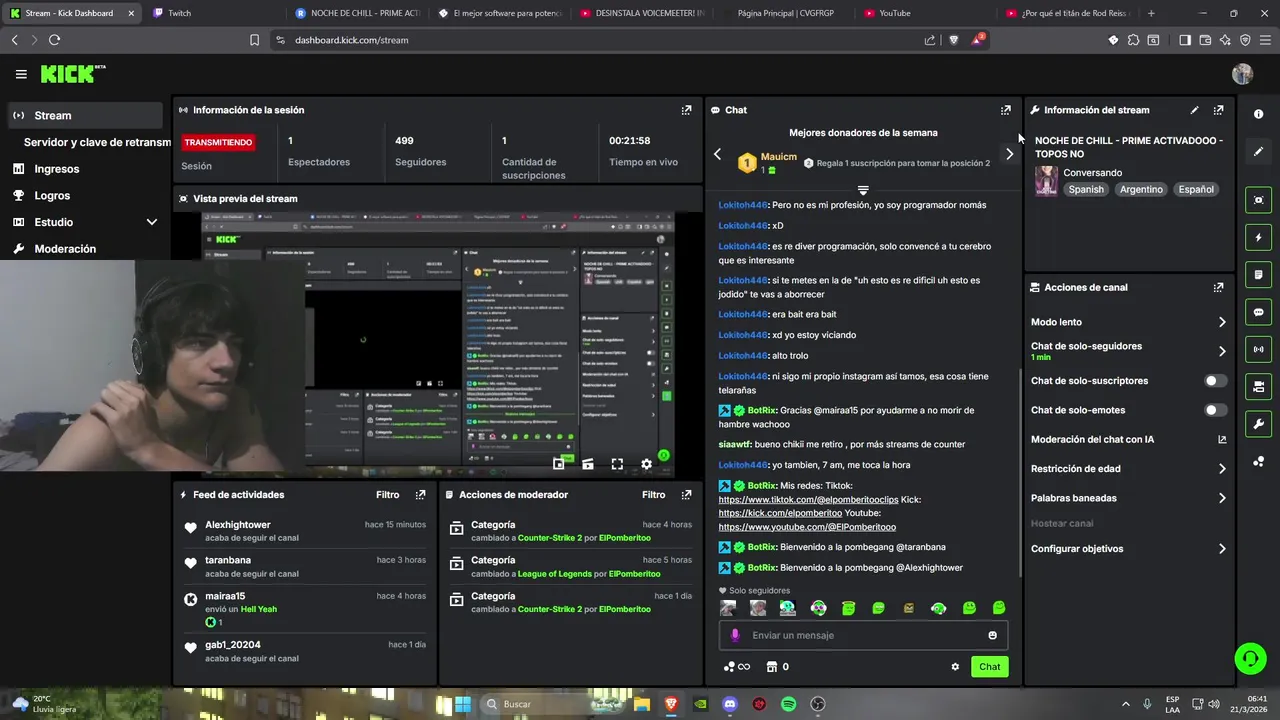Open chat settings gear beside the Chat button
The width and height of the screenshot is (1280, 720).
955,667
